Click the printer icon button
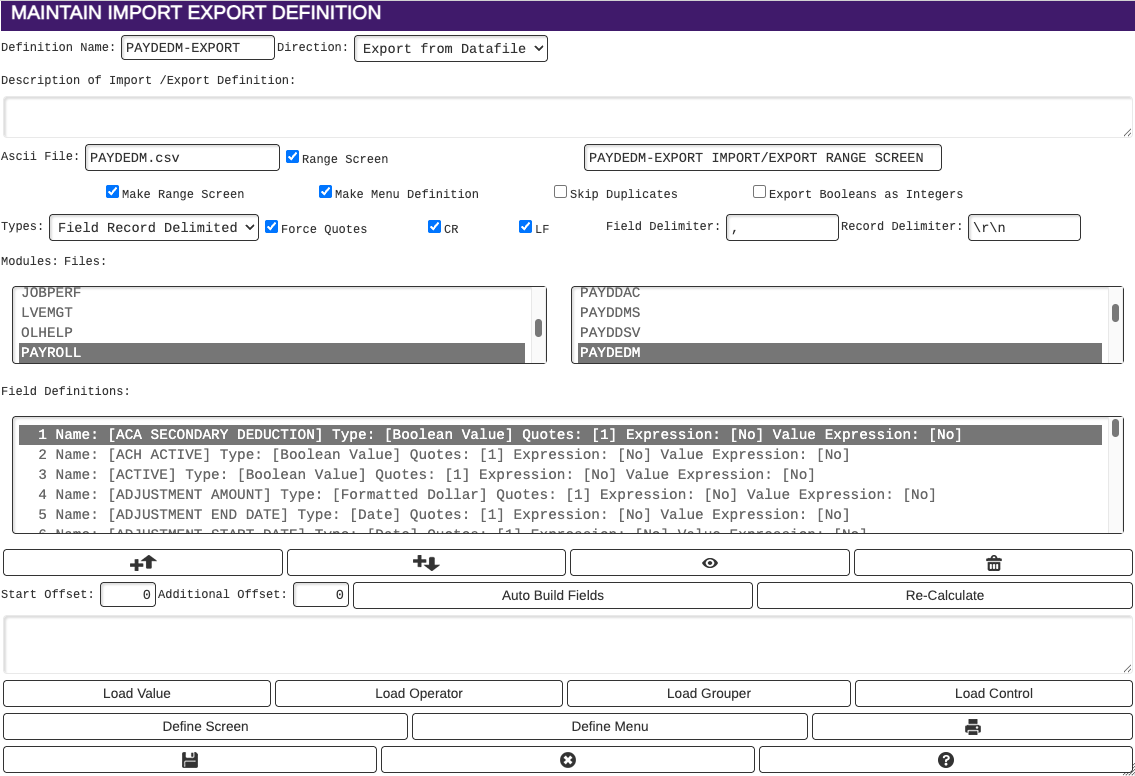This screenshot has height=776, width=1135. (x=972, y=727)
